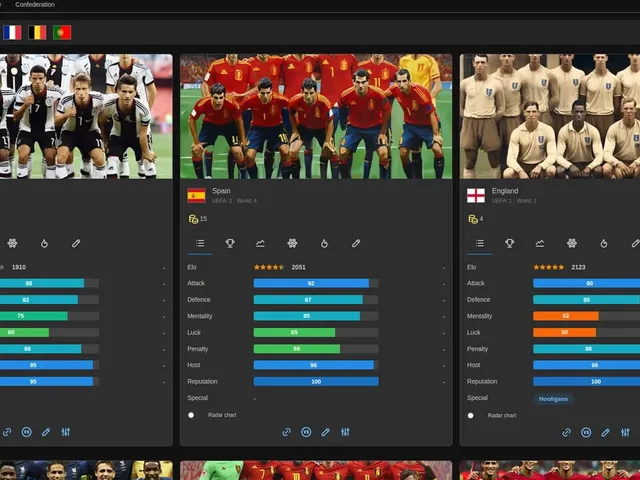Viewport: 640px width, 480px height.
Task: Open Germany card soccer ball tab
Action: click(12, 243)
